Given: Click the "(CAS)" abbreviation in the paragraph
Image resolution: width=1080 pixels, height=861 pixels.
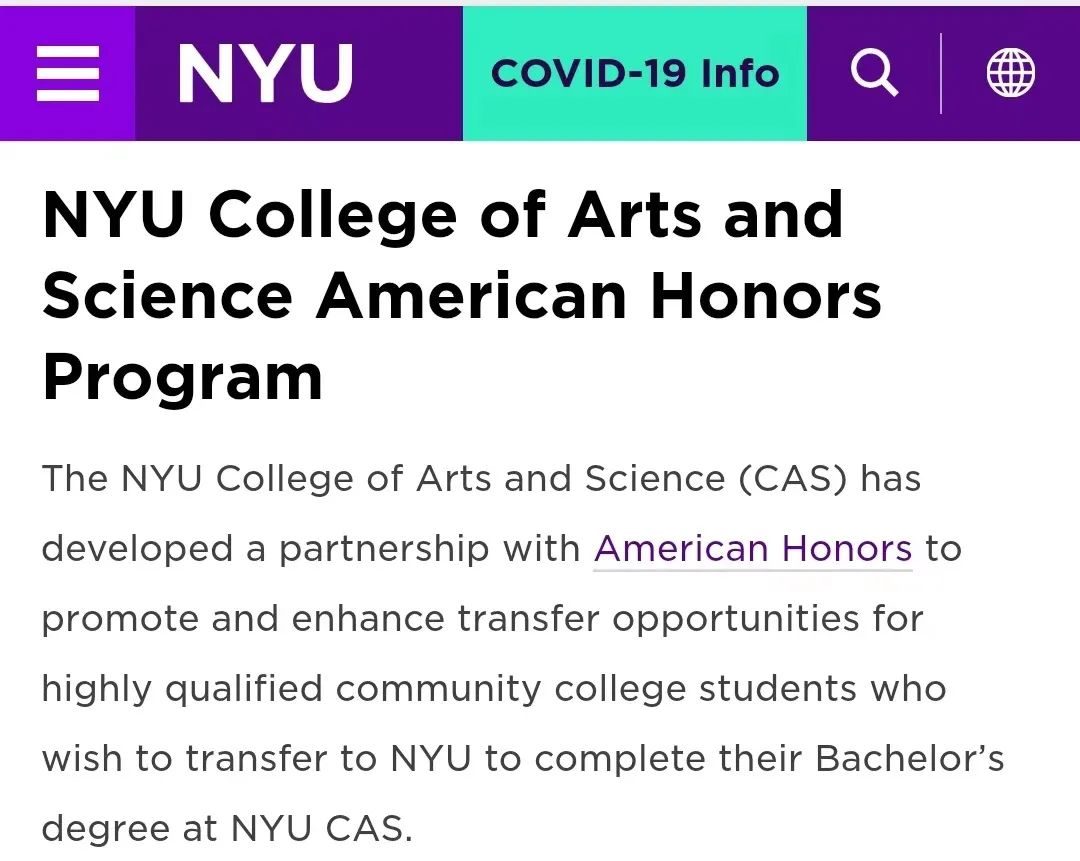Looking at the screenshot, I should click(x=793, y=479).
